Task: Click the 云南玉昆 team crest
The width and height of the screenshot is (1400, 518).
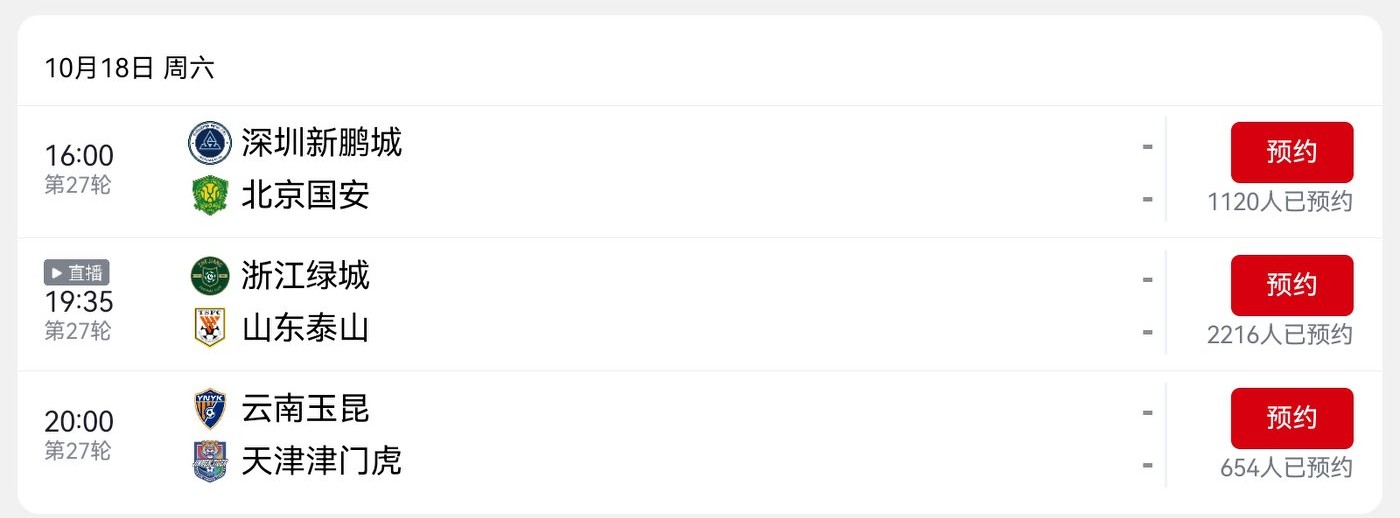Action: (210, 409)
